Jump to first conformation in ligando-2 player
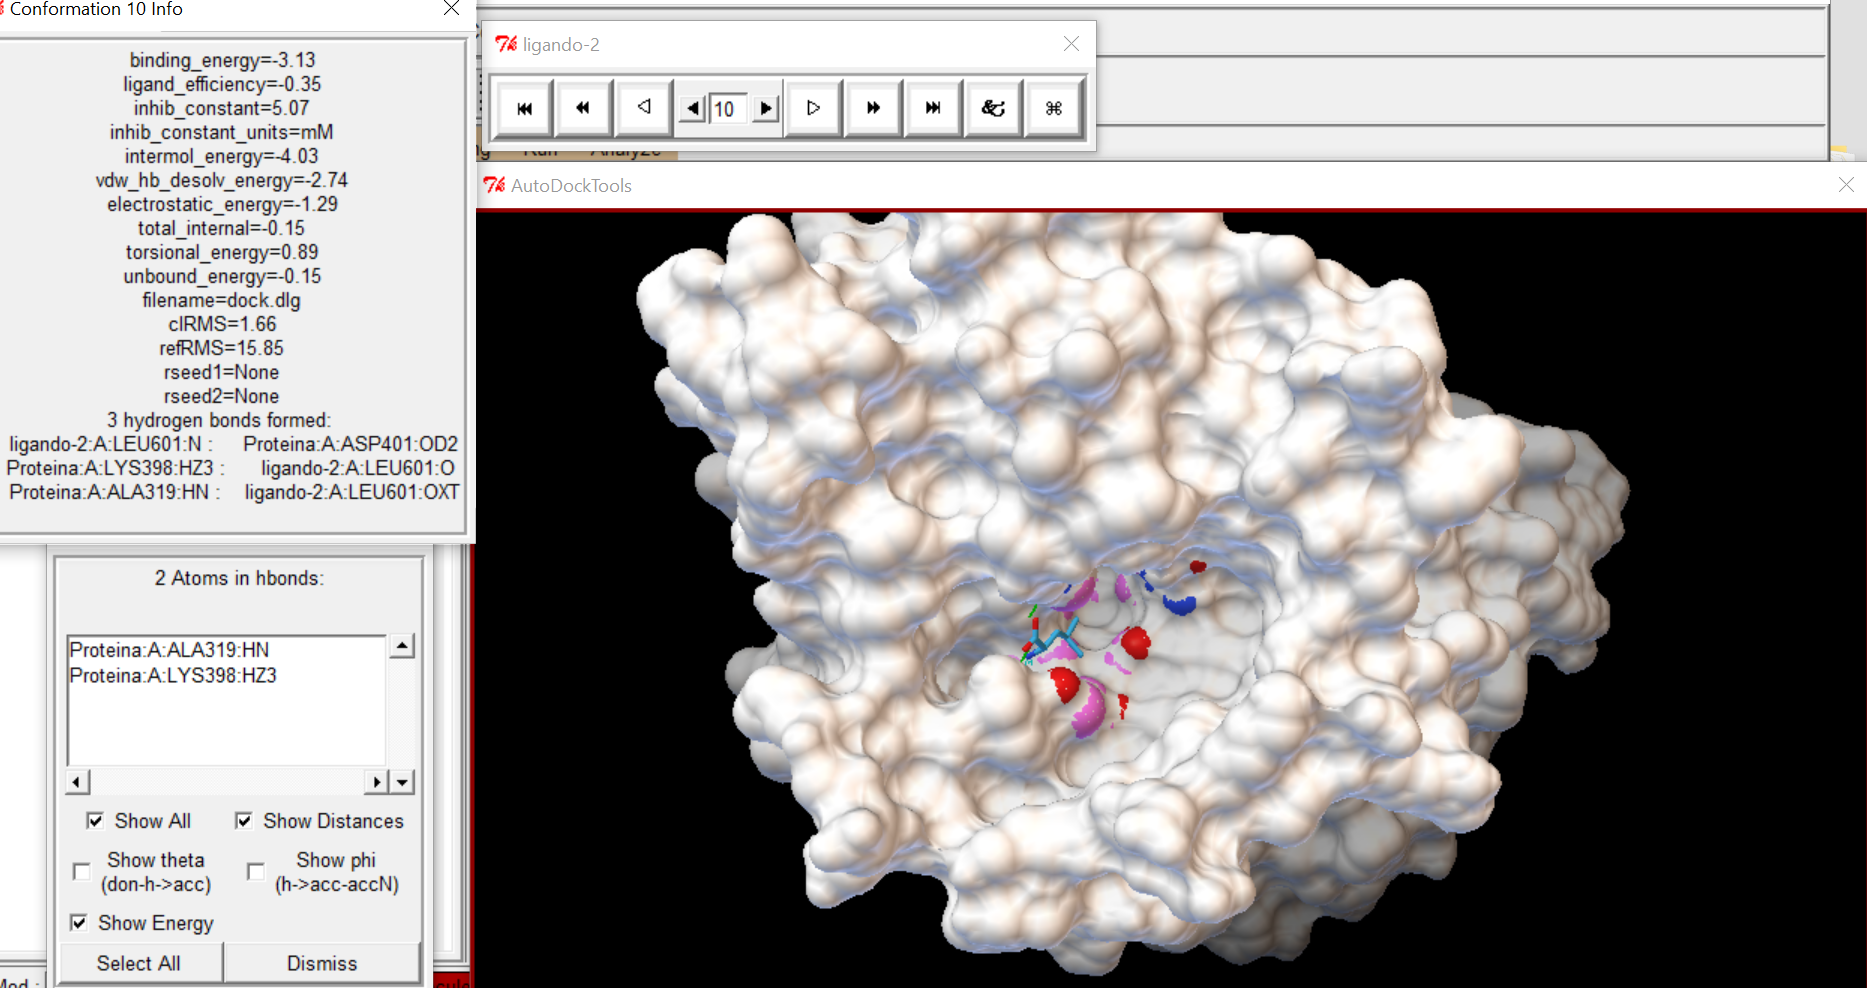Image resolution: width=1867 pixels, height=988 pixels. click(524, 108)
